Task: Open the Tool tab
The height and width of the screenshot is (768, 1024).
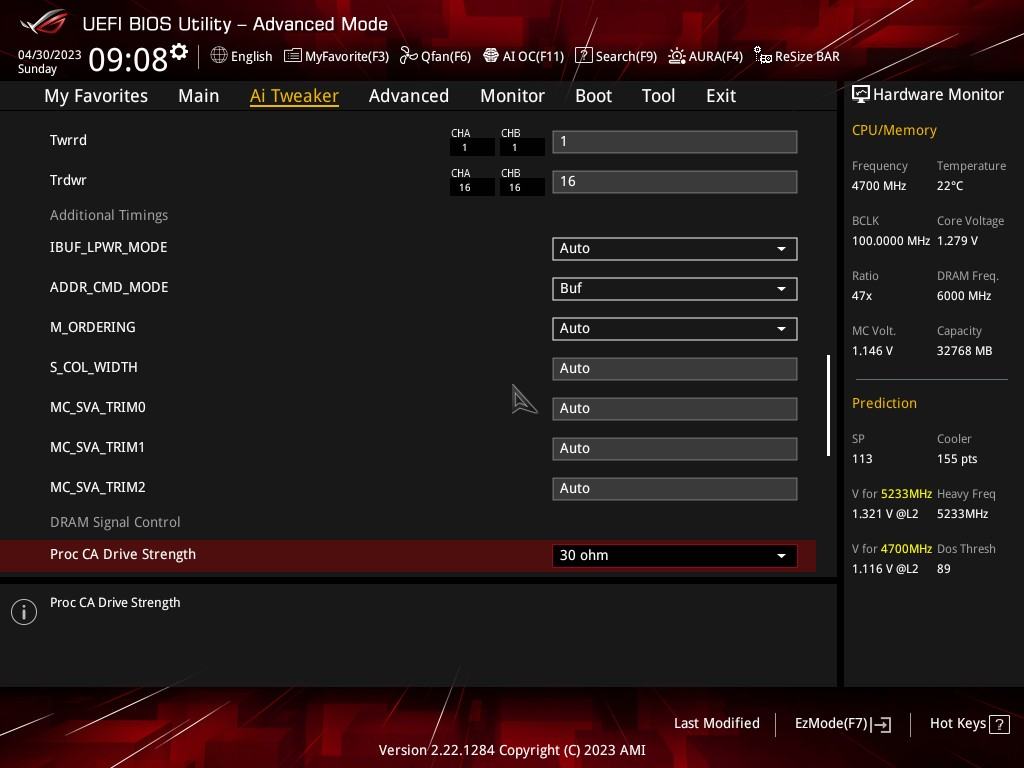Action: pyautogui.click(x=658, y=96)
